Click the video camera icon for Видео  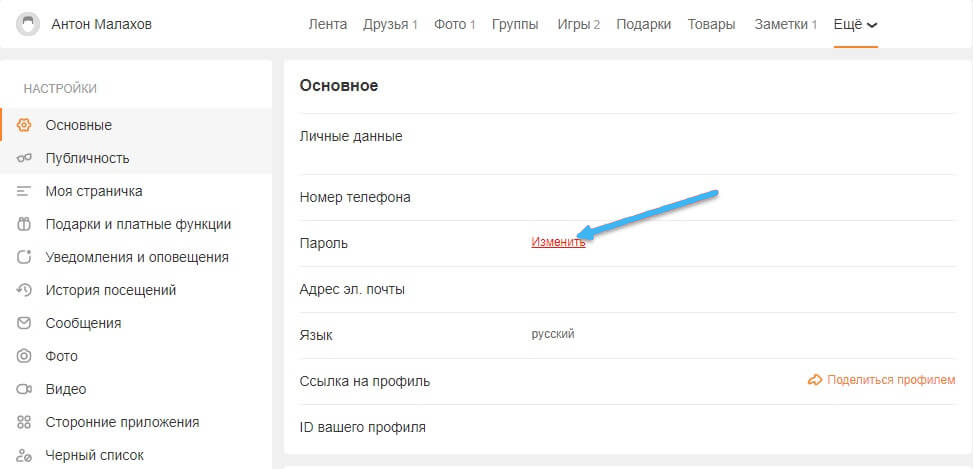point(25,389)
